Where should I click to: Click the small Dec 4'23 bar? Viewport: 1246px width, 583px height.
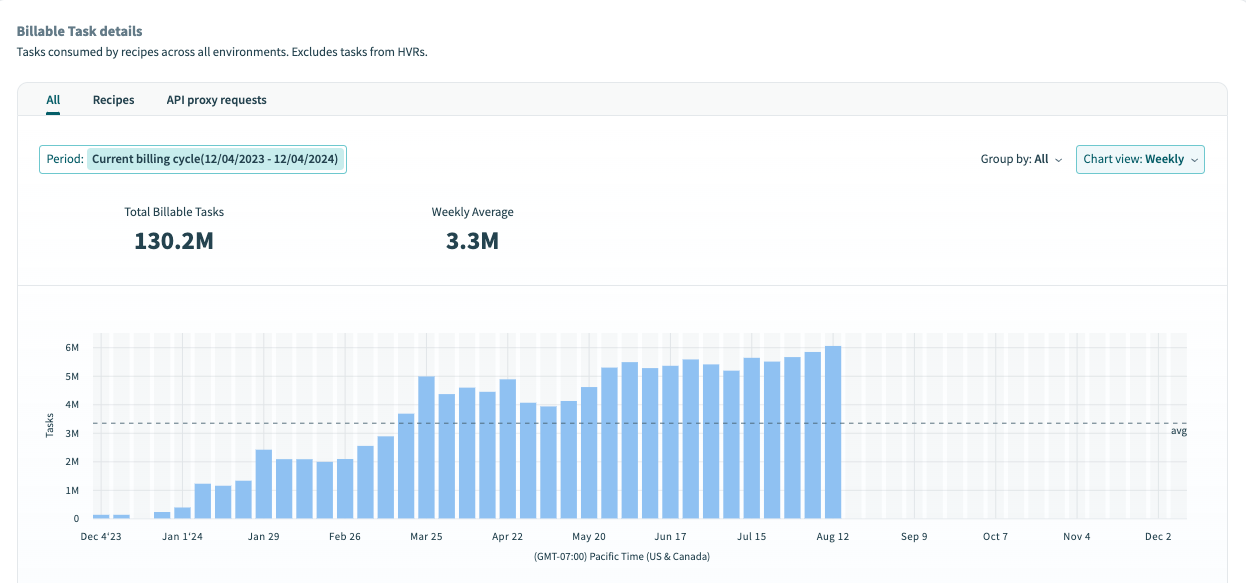(101, 516)
